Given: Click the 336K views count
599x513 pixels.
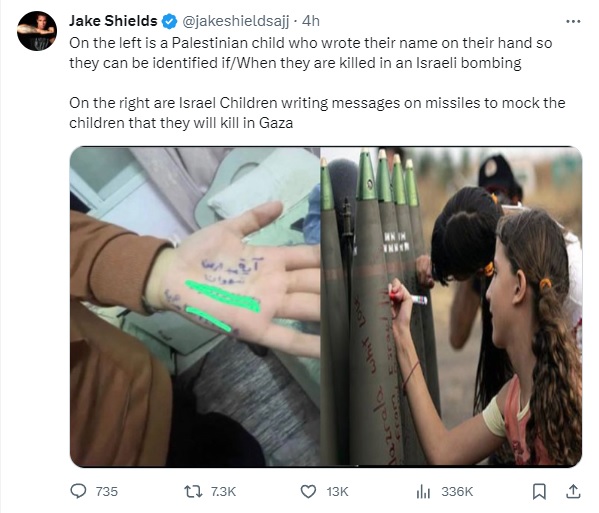Looking at the screenshot, I should pyautogui.click(x=457, y=491).
